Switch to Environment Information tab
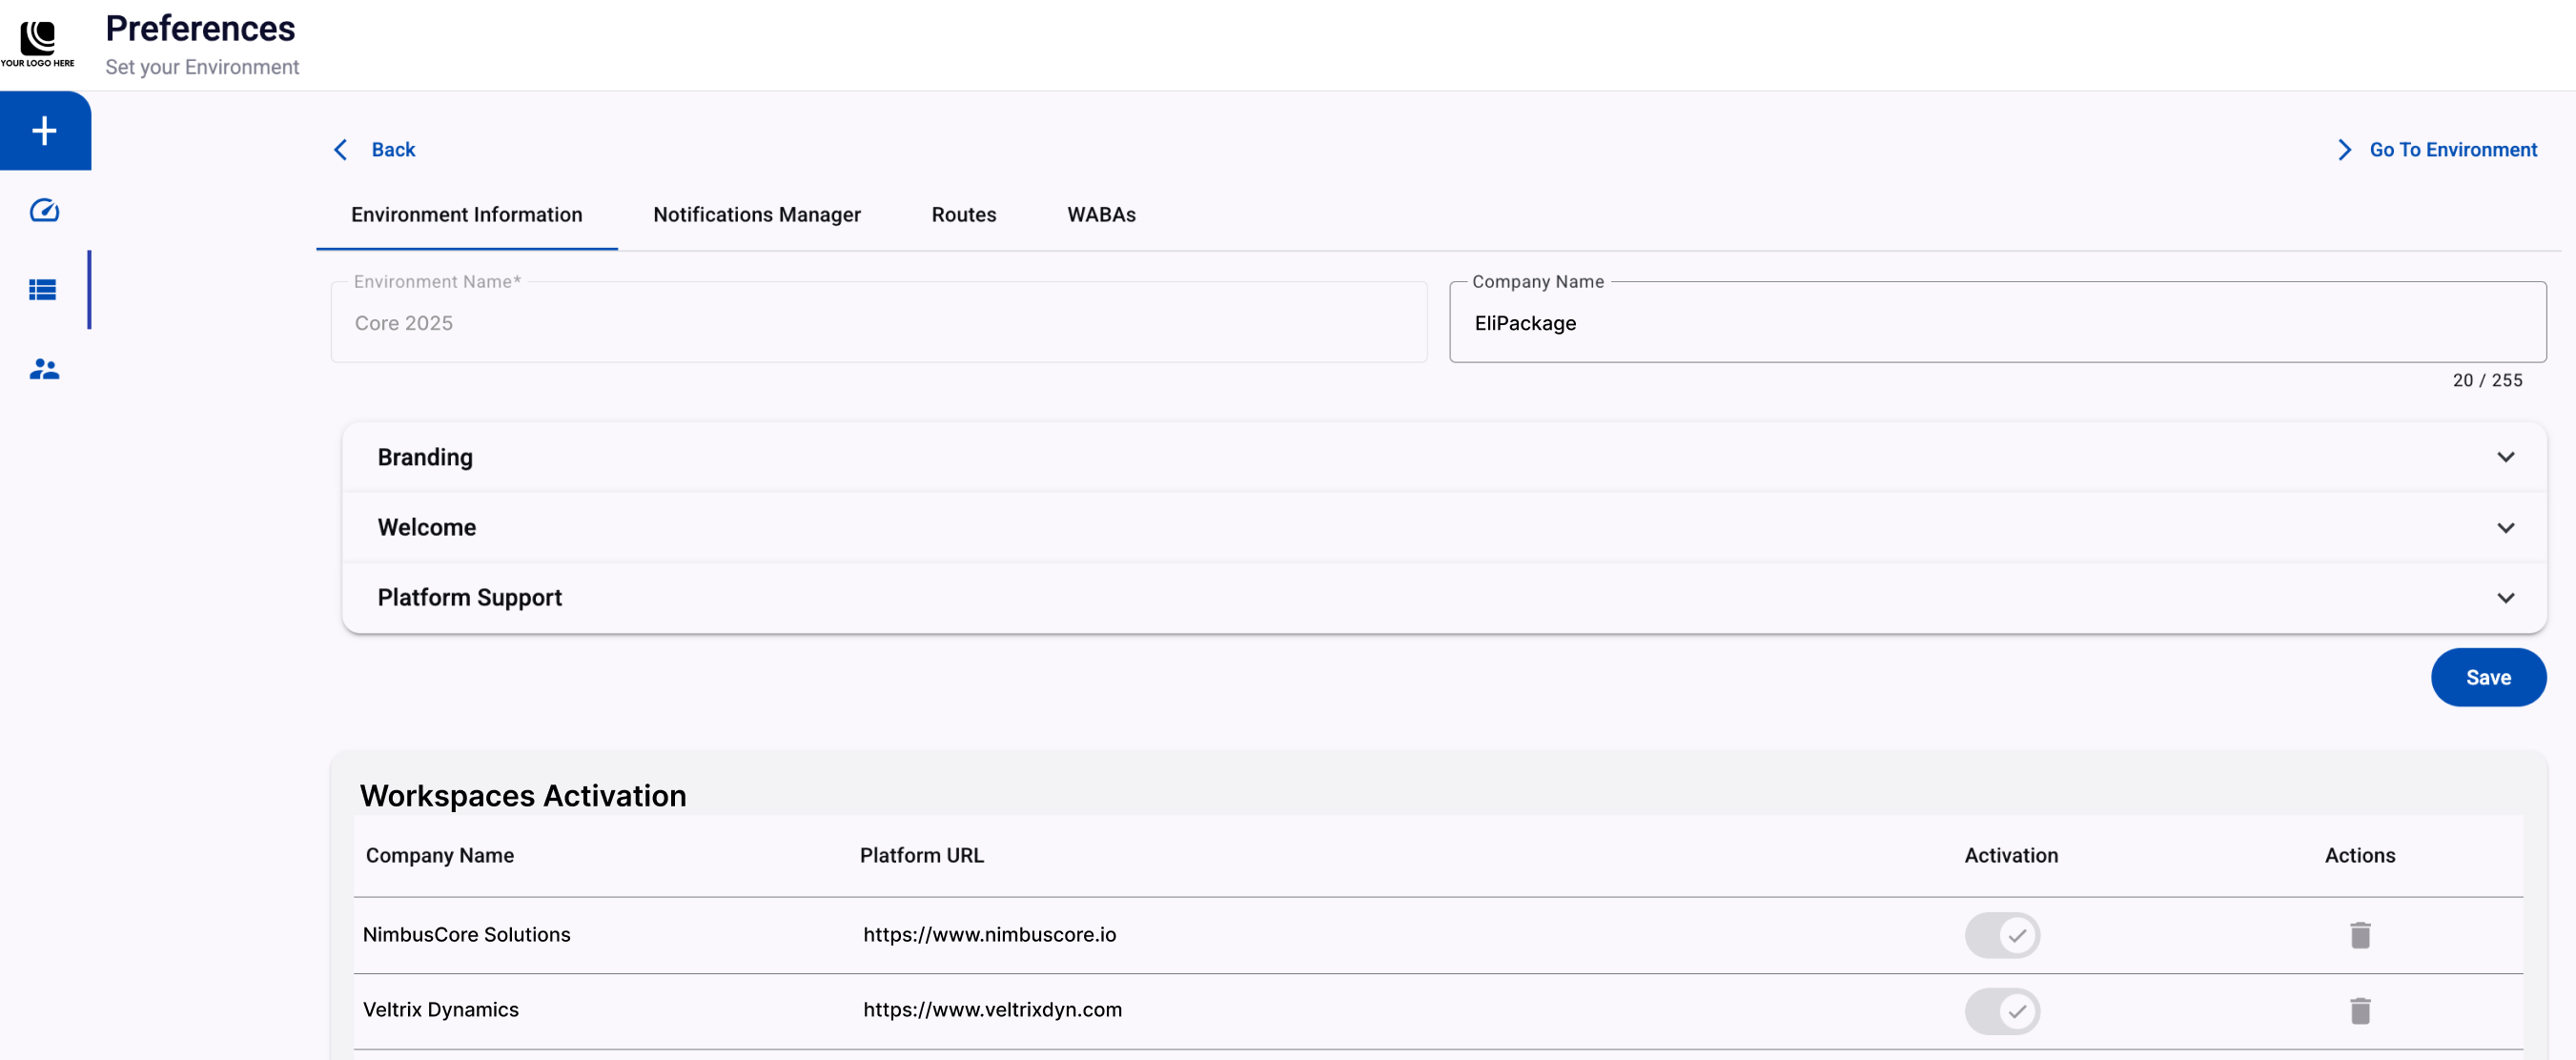This screenshot has height=1060, width=2576. pos(467,215)
